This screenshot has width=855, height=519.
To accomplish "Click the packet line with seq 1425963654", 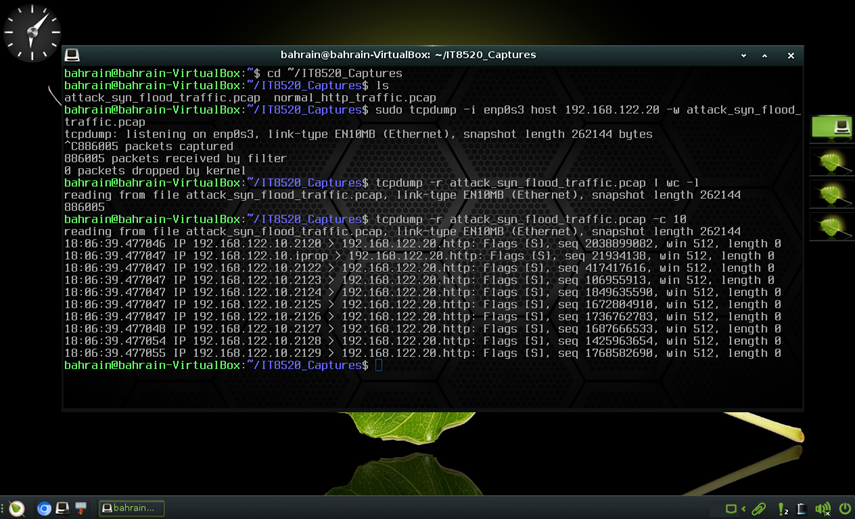I will (x=423, y=341).
